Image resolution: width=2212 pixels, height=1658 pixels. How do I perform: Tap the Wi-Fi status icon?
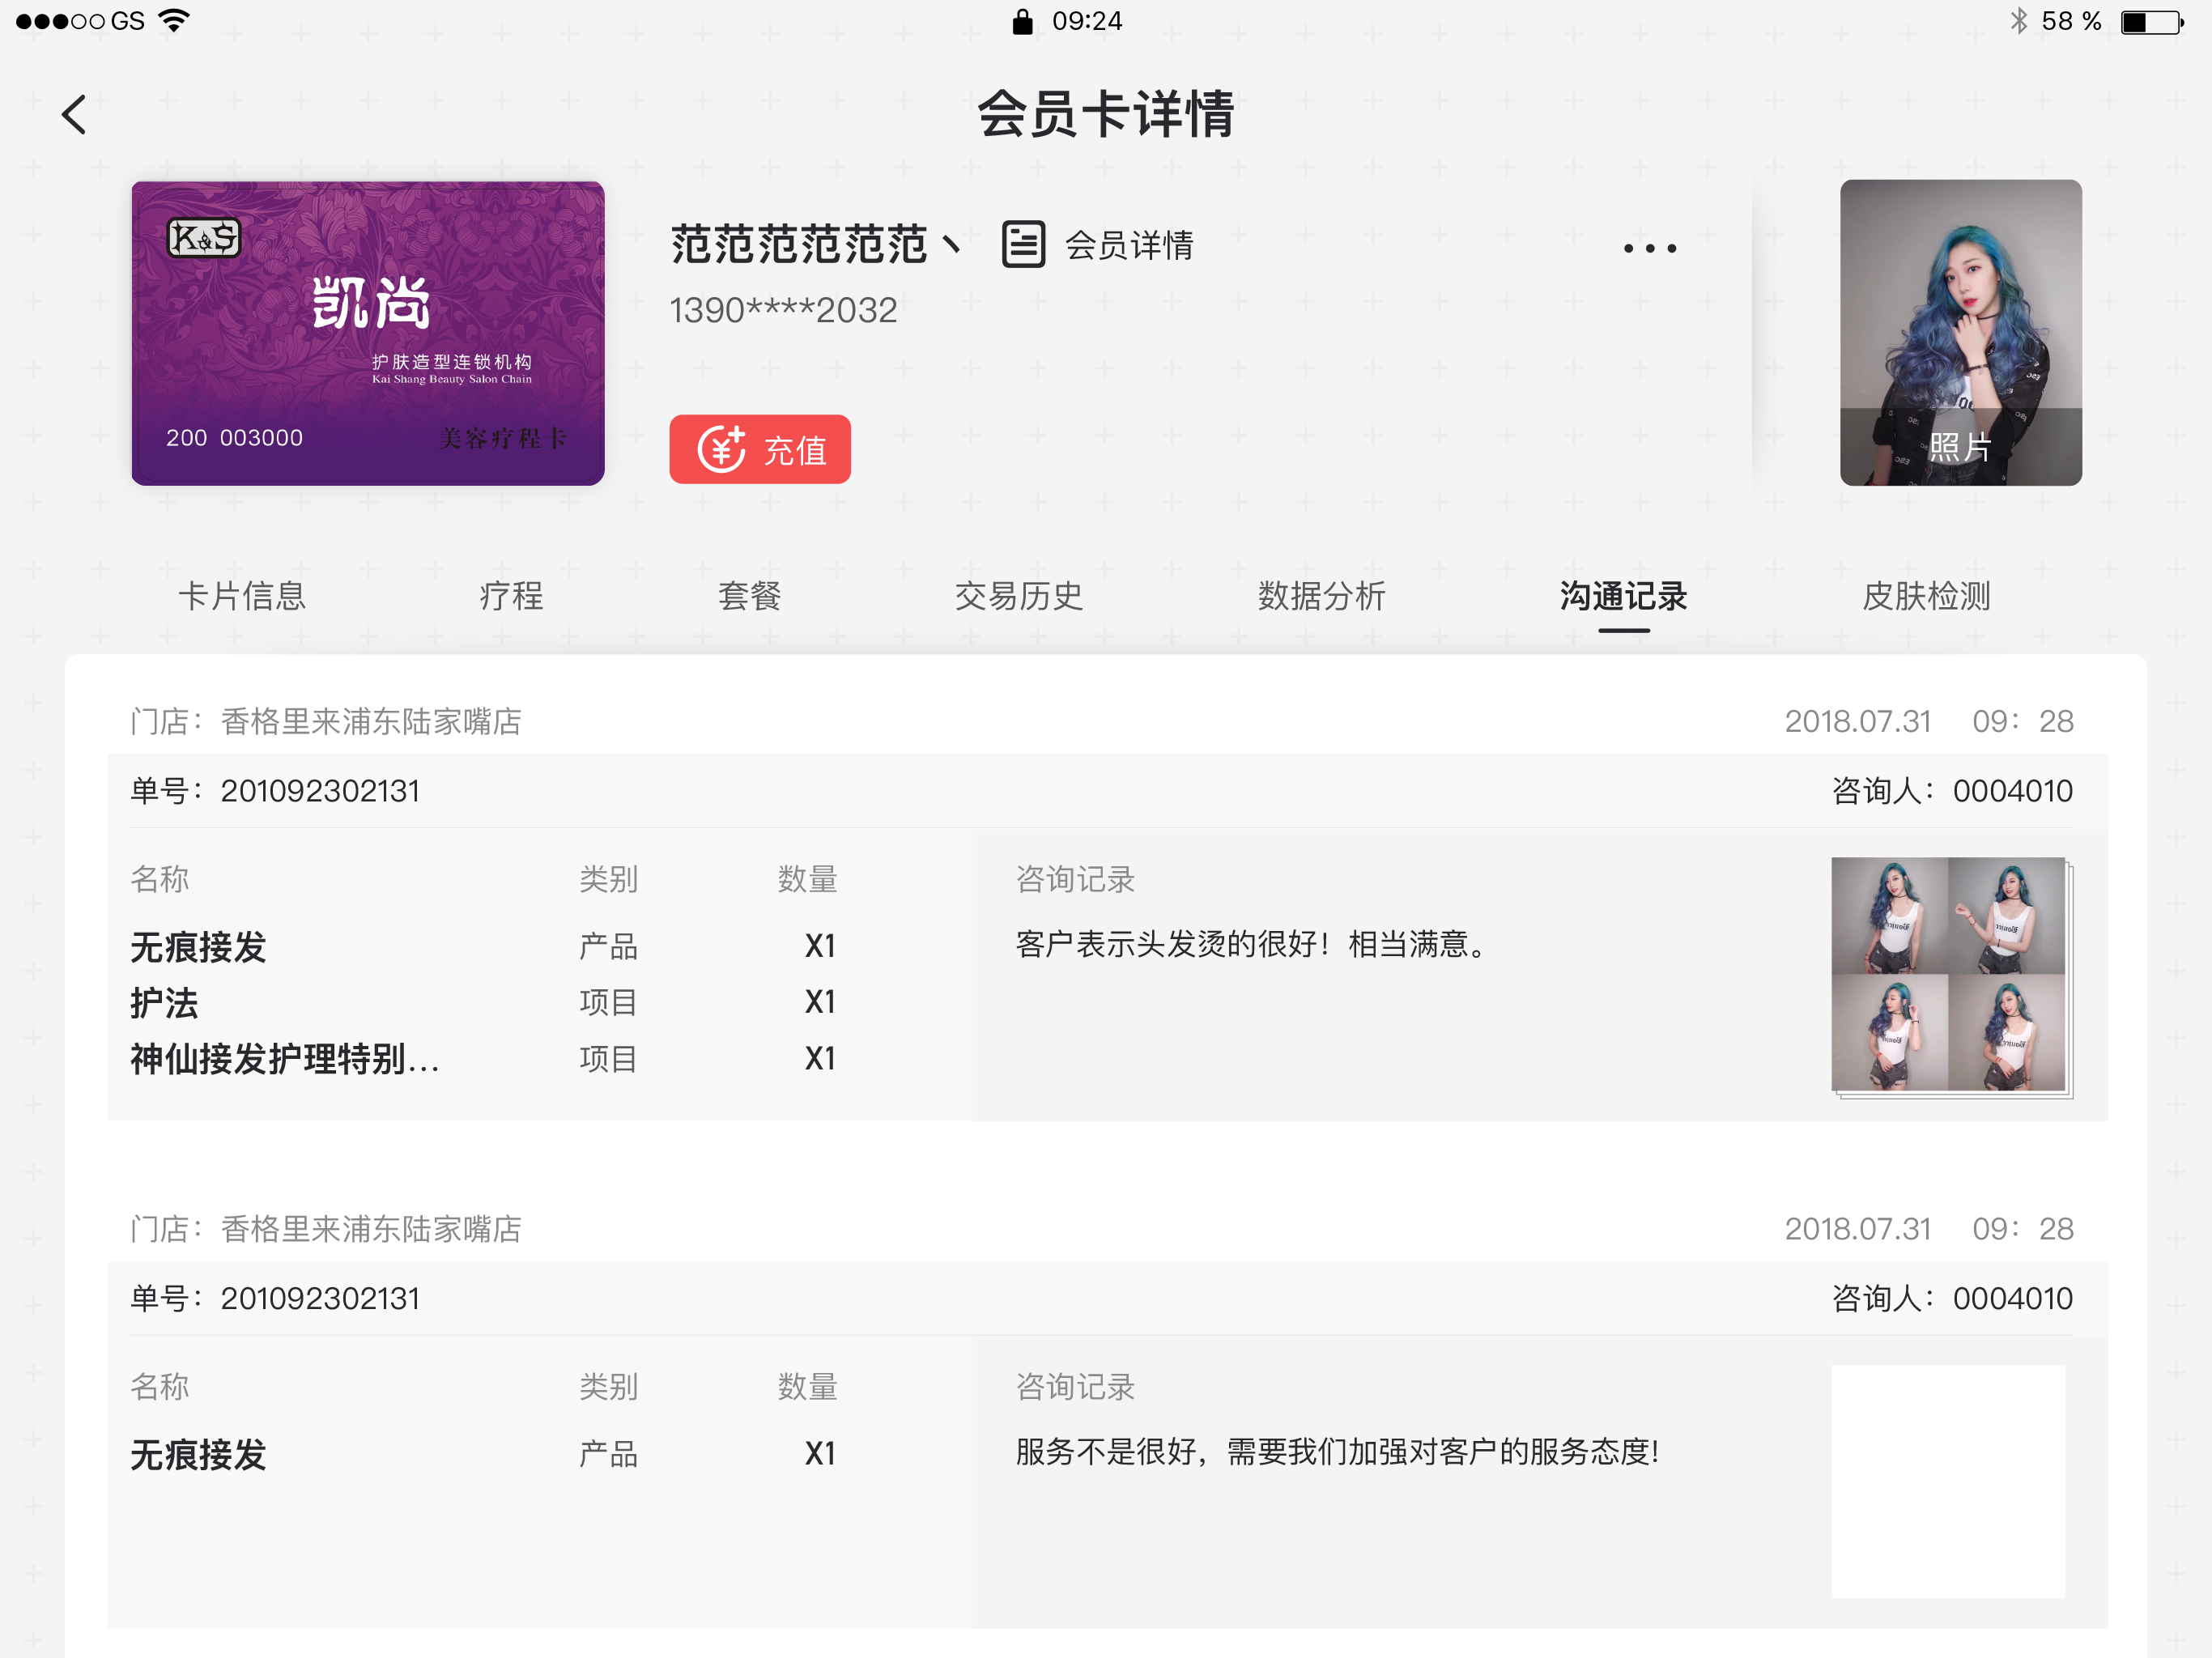point(174,20)
